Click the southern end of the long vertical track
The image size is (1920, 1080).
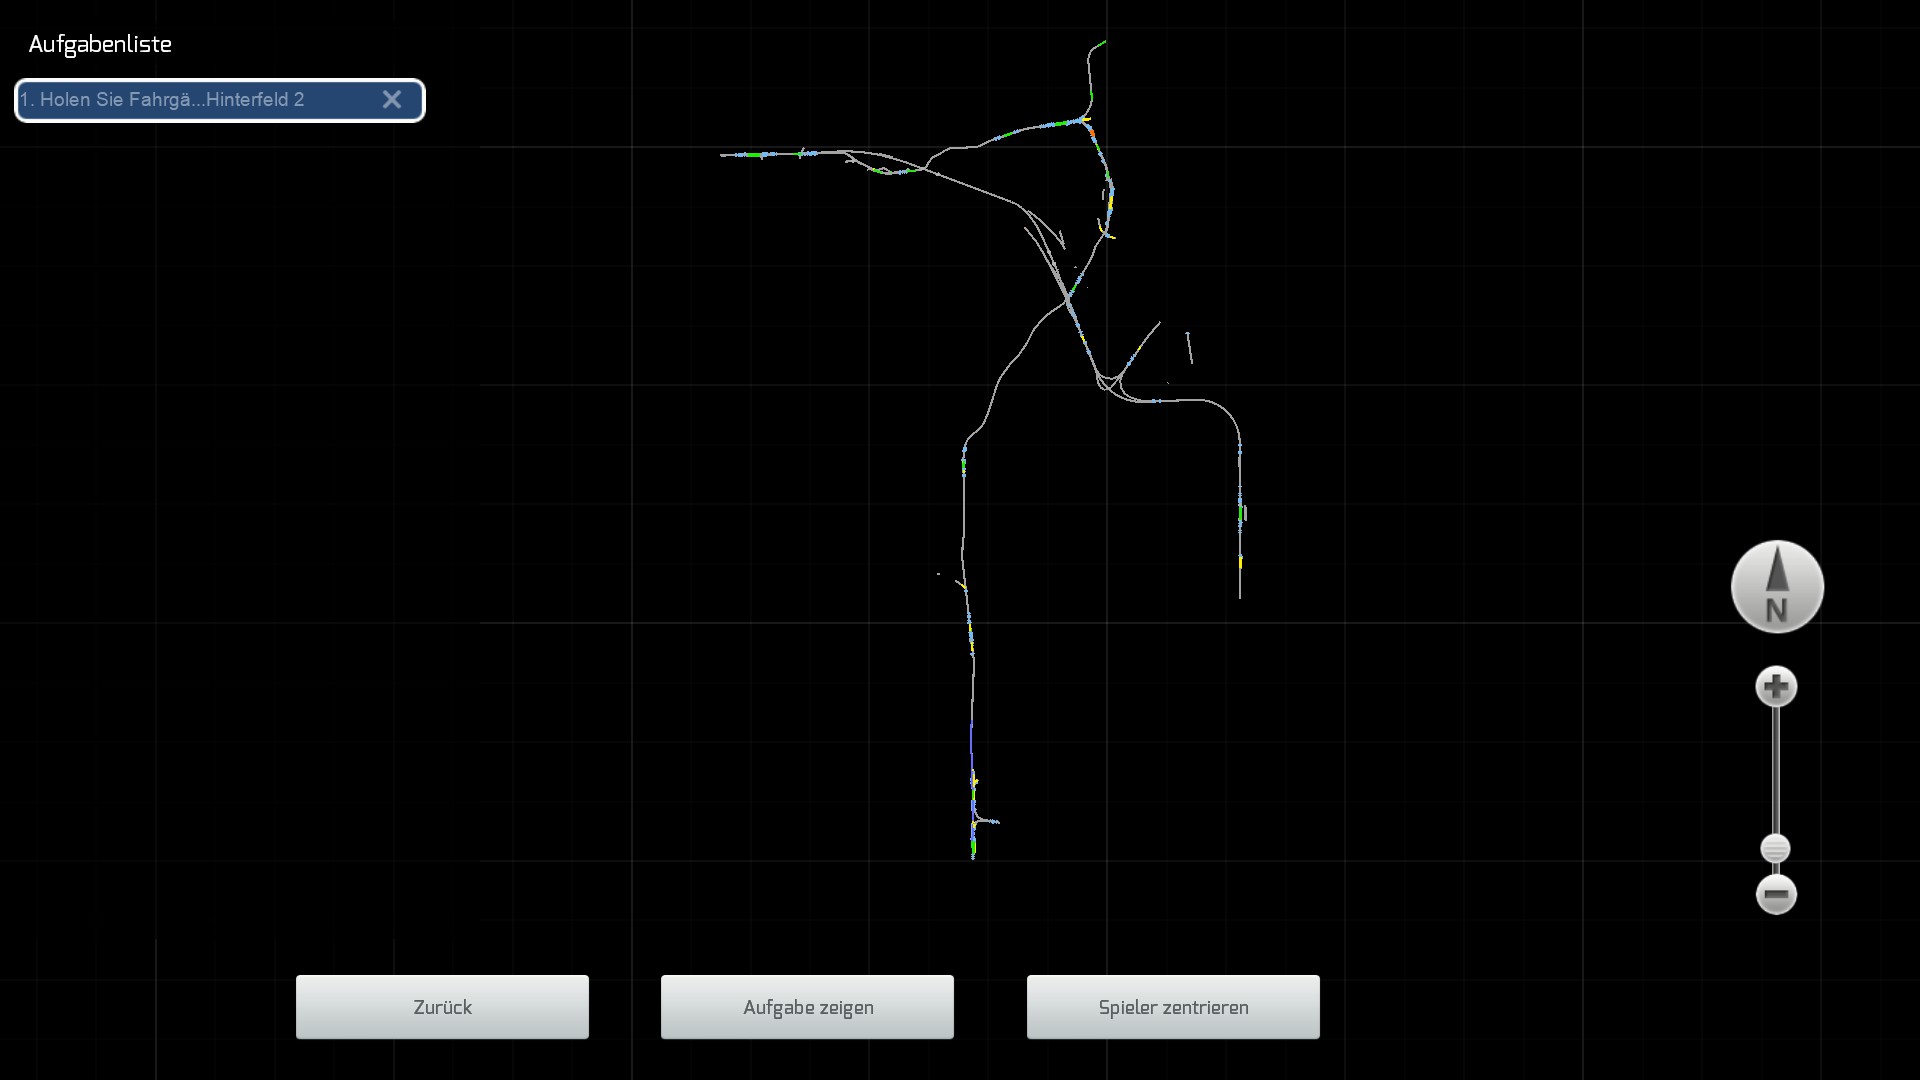coord(973,856)
